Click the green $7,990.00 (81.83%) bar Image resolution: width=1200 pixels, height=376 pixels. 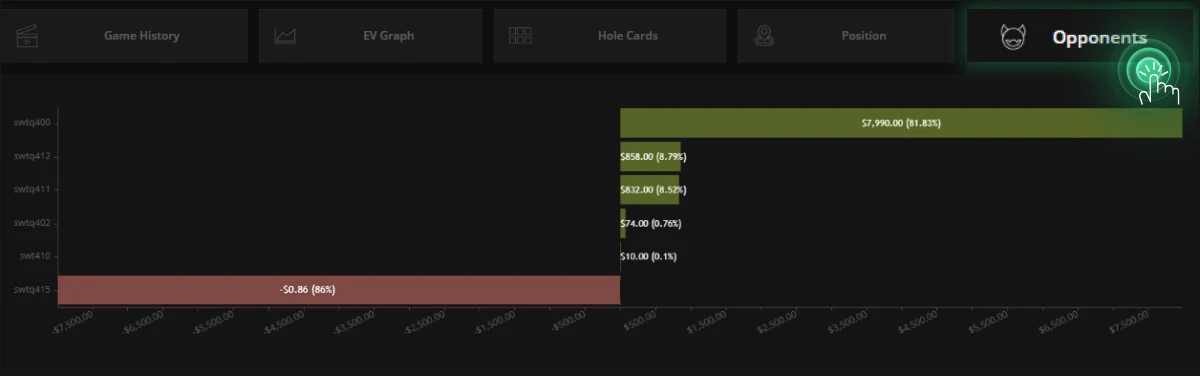[901, 123]
